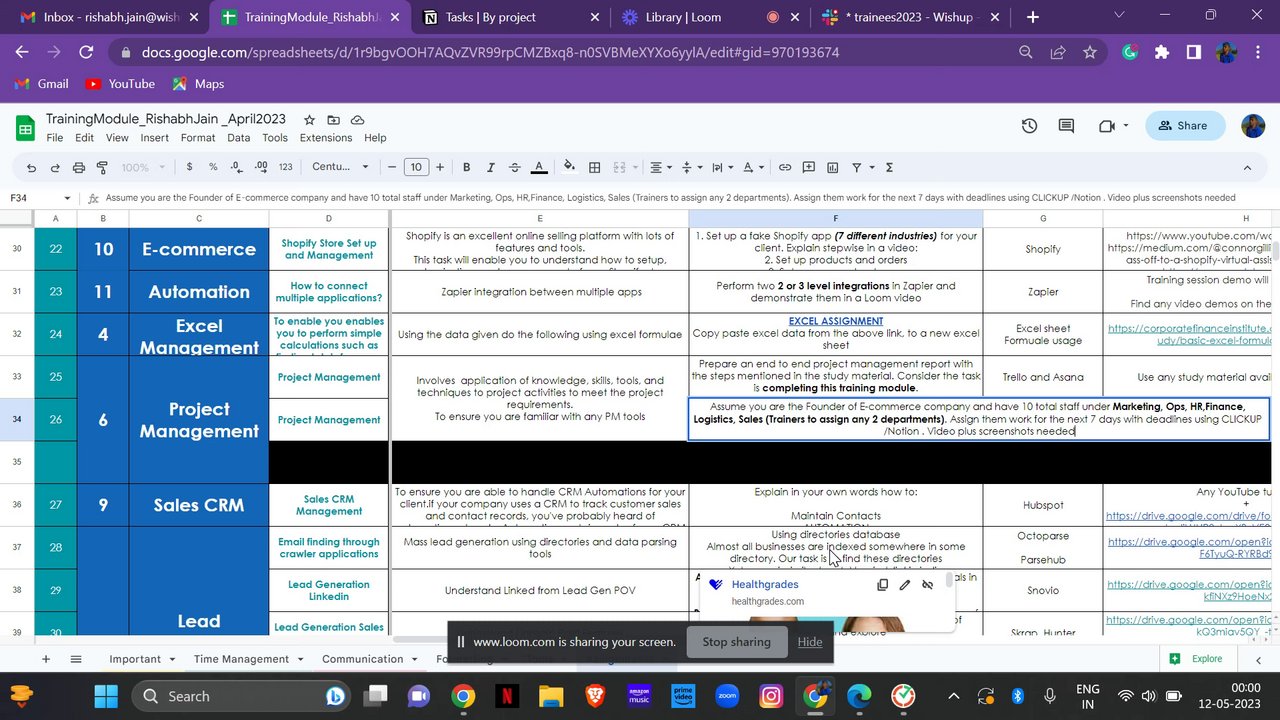This screenshot has width=1280, height=720.
Task: Open the borders tool in the toolbar
Action: pyautogui.click(x=594, y=167)
